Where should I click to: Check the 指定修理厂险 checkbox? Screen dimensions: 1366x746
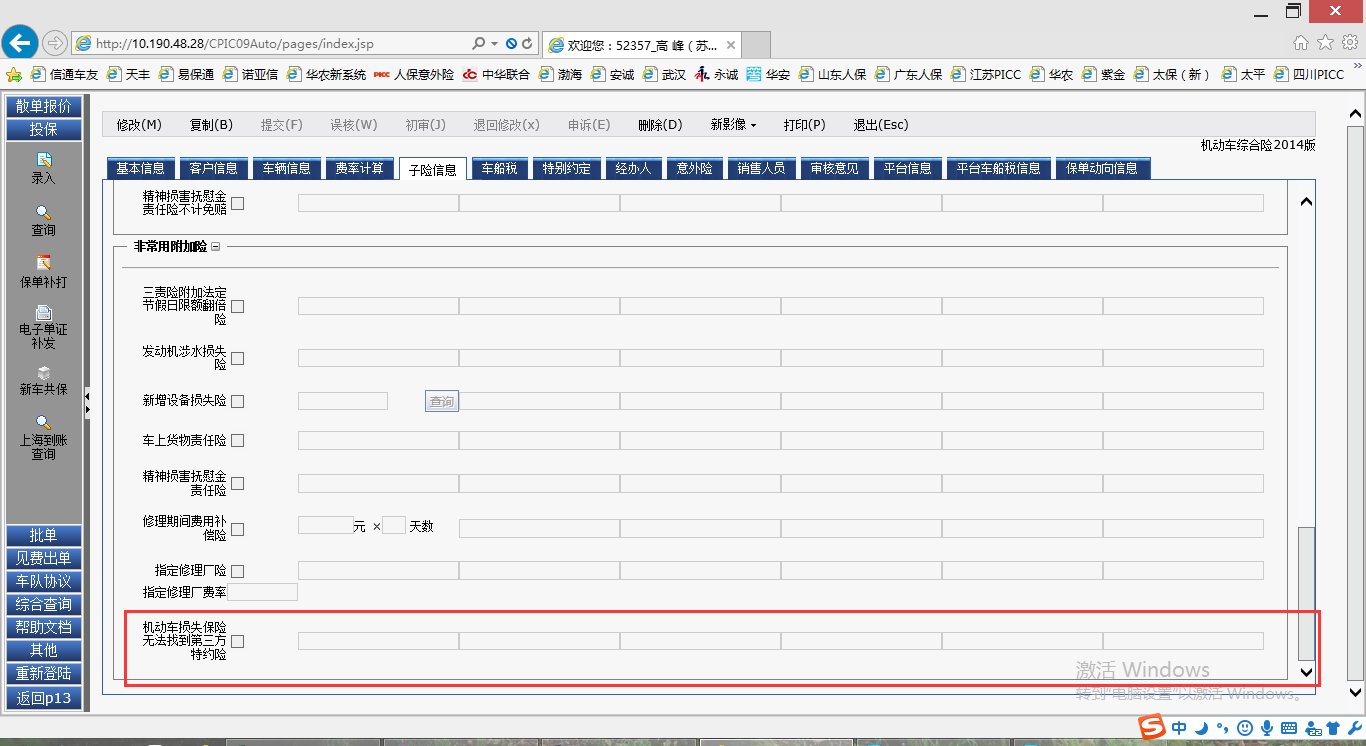pyautogui.click(x=238, y=571)
